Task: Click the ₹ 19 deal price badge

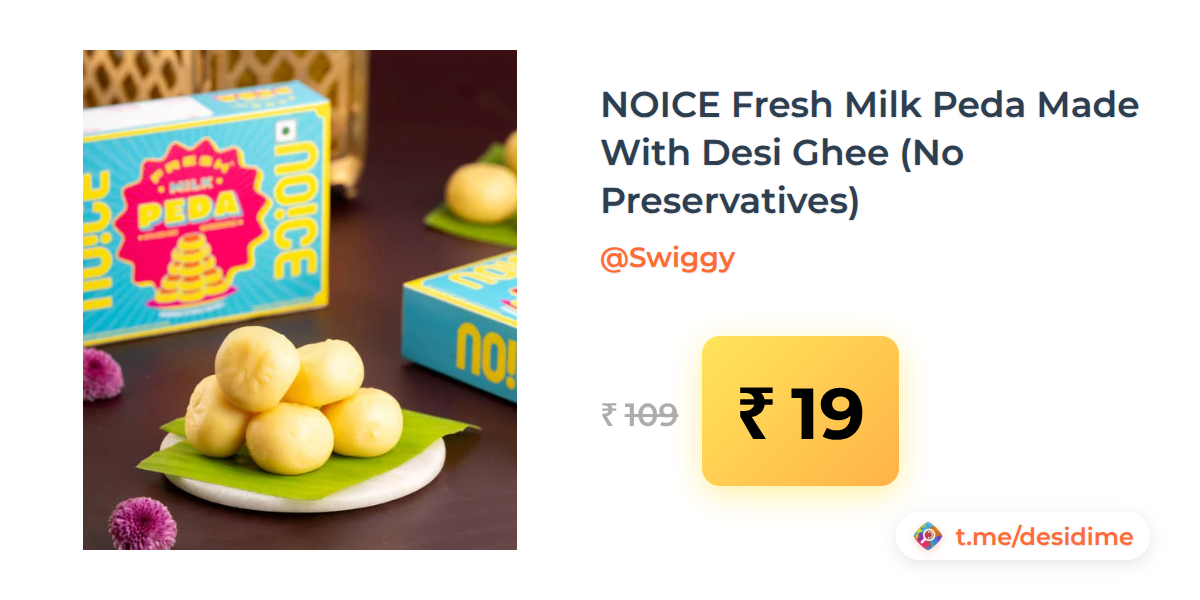Action: [800, 411]
